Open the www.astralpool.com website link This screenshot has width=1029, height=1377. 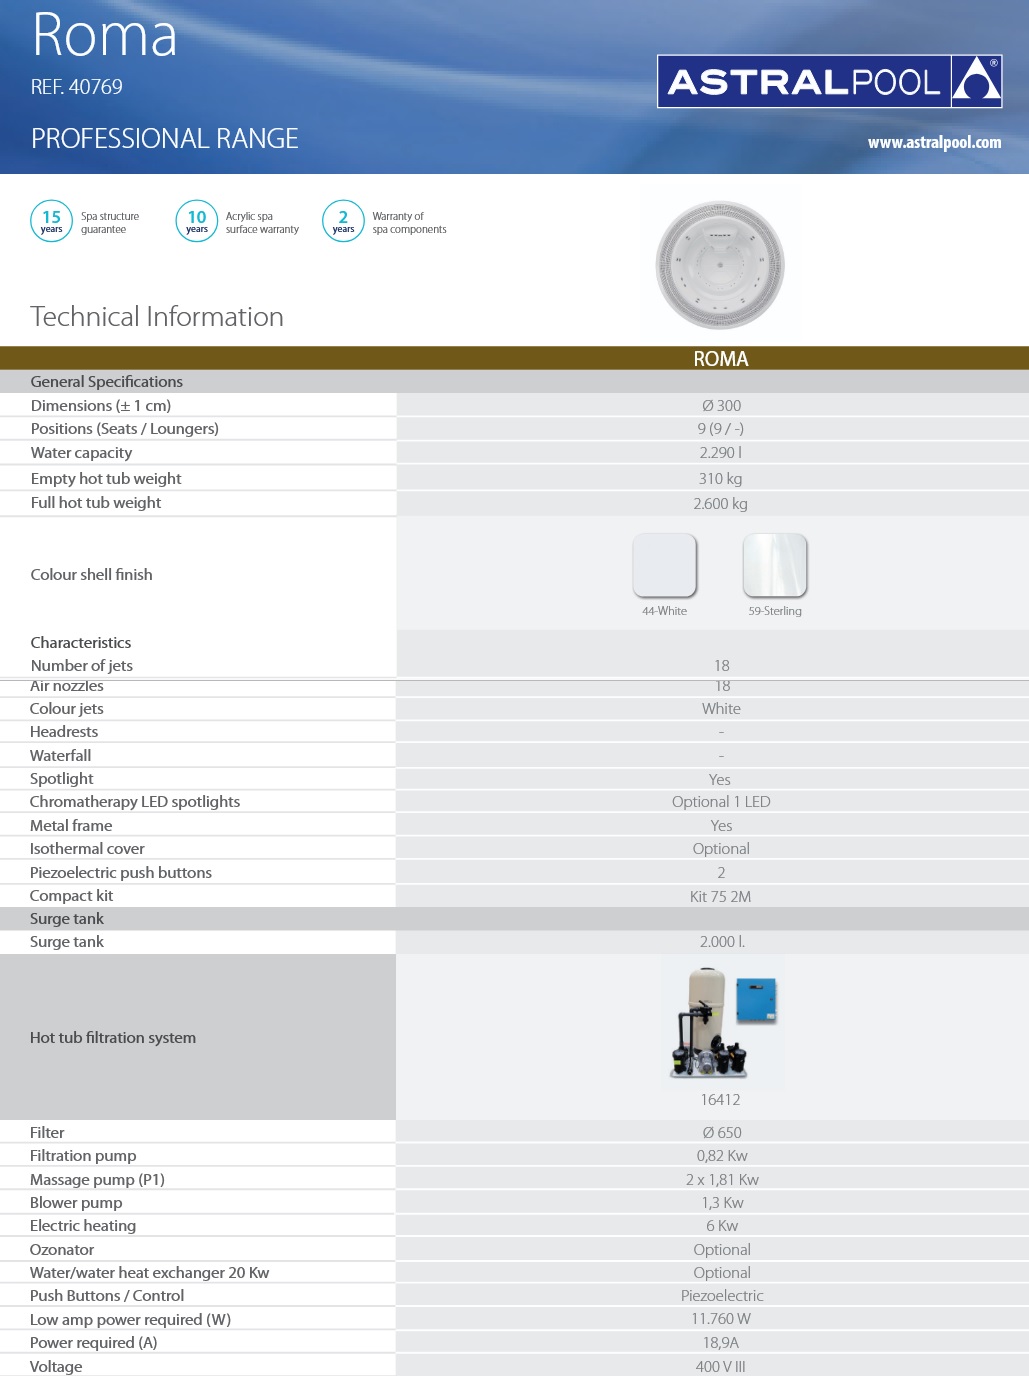(x=934, y=143)
